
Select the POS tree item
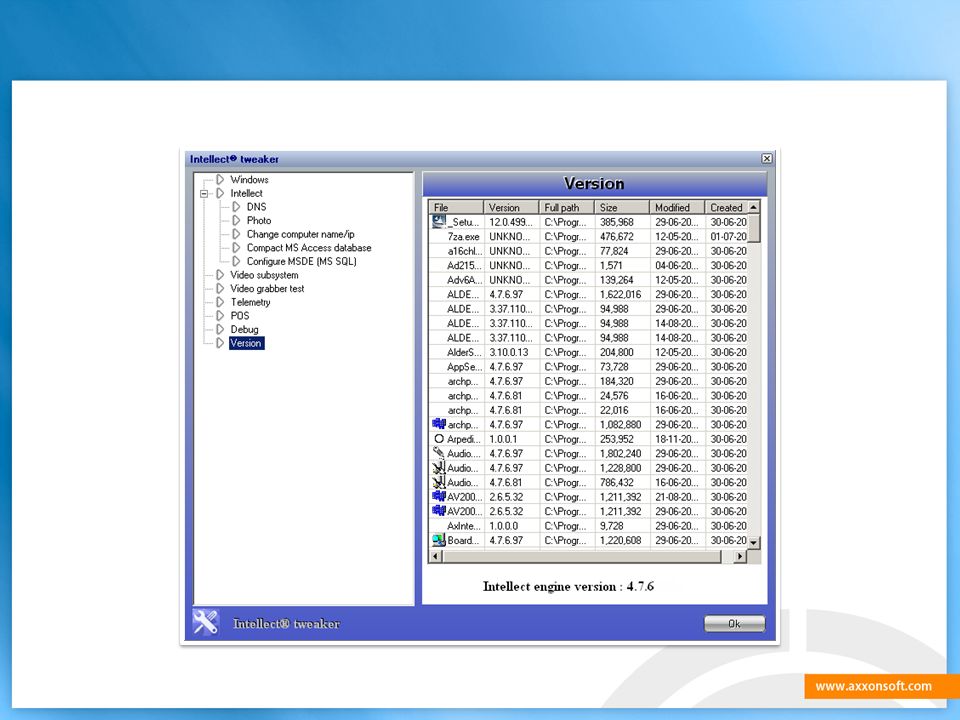coord(240,316)
